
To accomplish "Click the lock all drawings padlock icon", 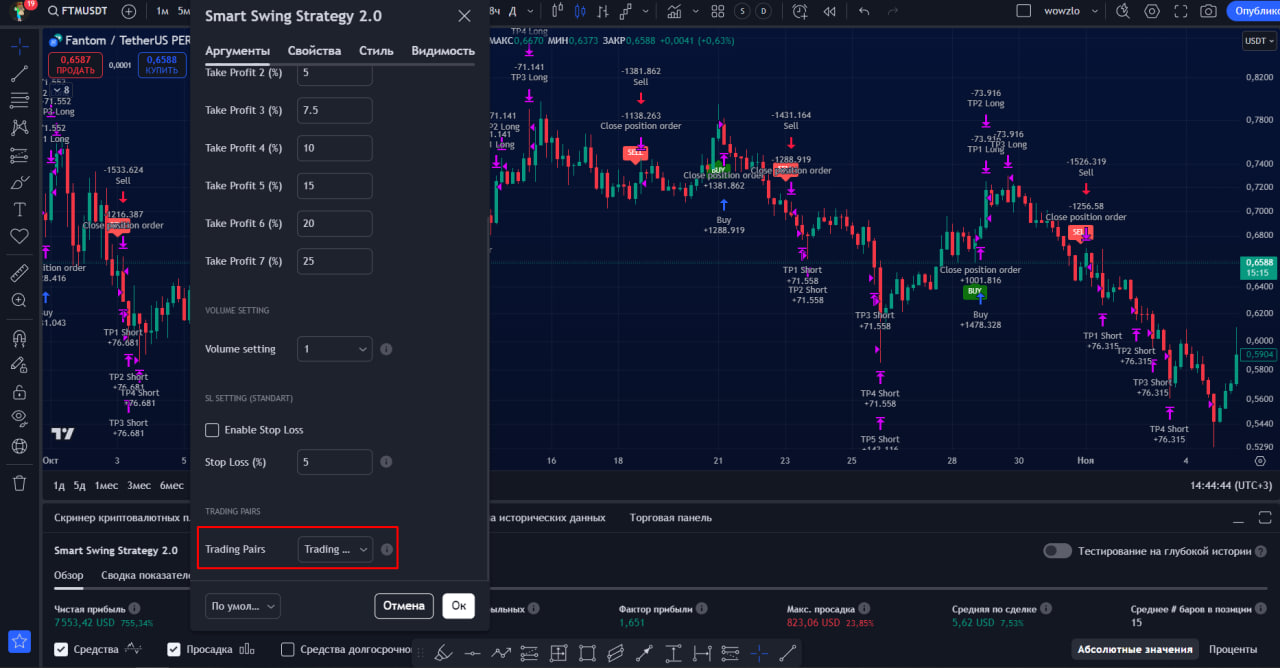I will coord(19,392).
